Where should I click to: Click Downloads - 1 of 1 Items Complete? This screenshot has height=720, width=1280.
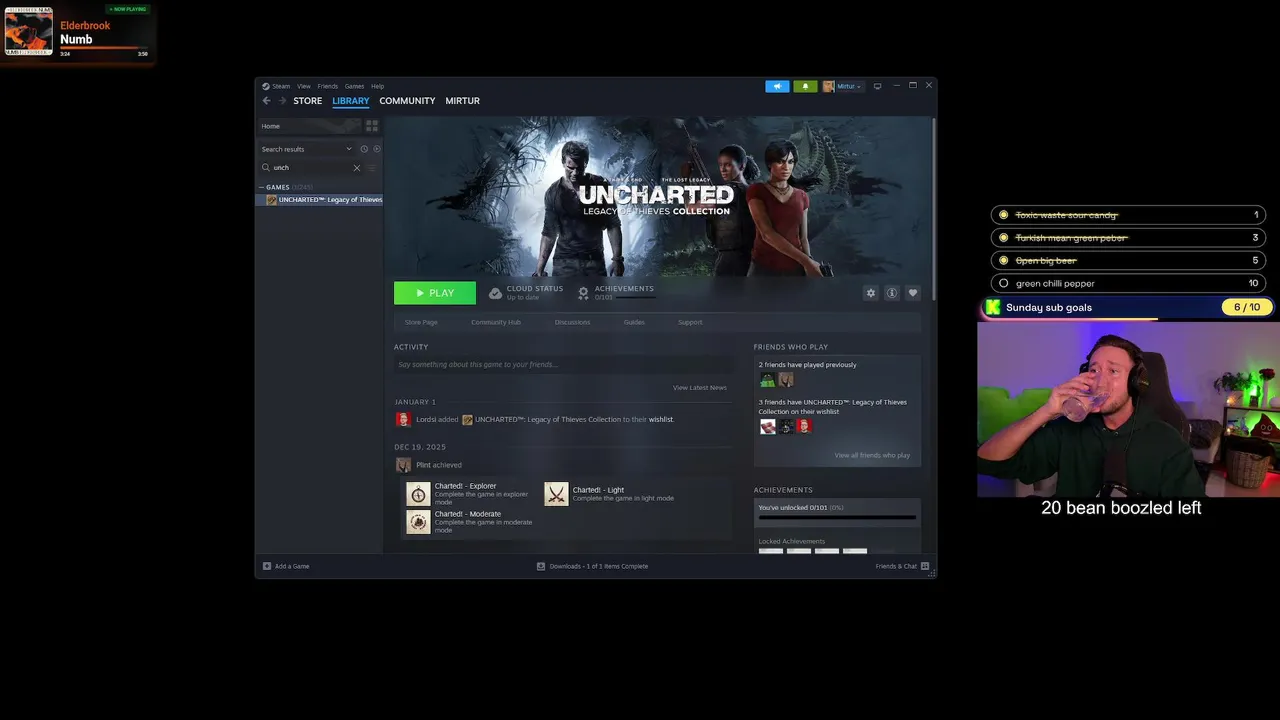[x=598, y=566]
